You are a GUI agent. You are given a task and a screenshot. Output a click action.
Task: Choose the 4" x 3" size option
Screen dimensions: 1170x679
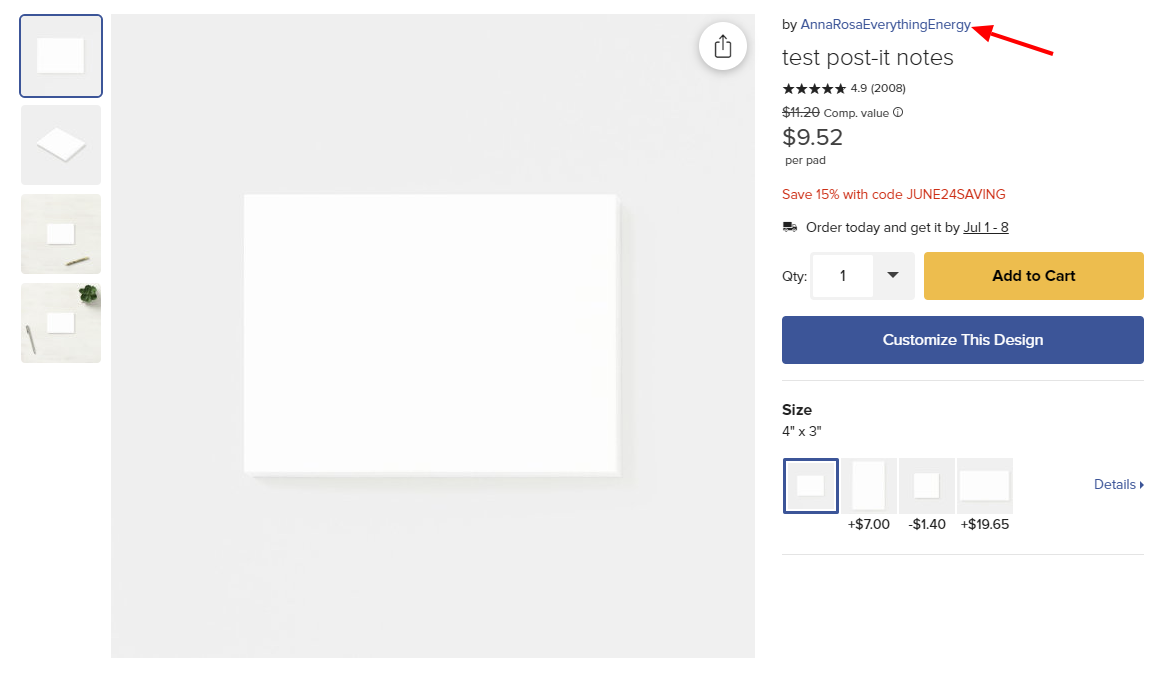pyautogui.click(x=810, y=486)
